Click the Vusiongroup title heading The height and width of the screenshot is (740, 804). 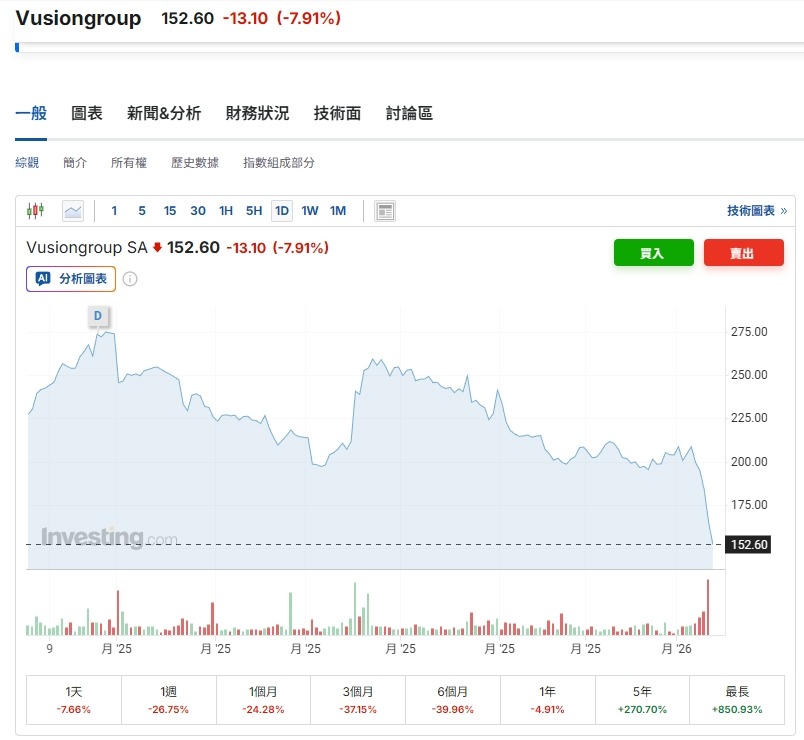tap(78, 18)
